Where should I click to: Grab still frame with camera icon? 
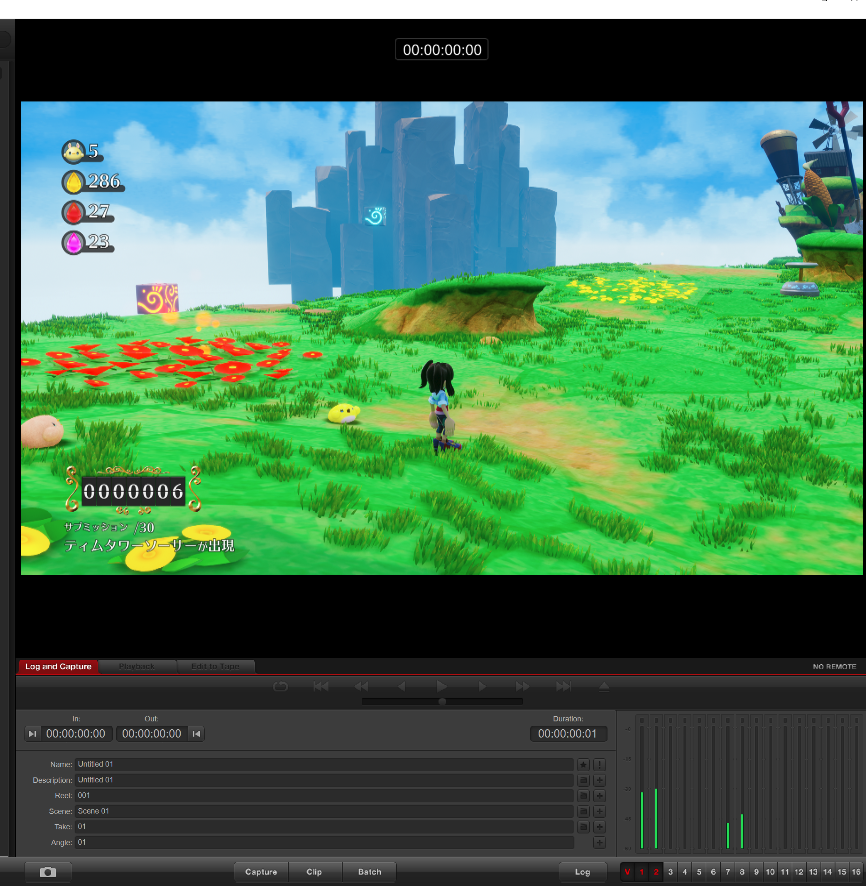48,872
